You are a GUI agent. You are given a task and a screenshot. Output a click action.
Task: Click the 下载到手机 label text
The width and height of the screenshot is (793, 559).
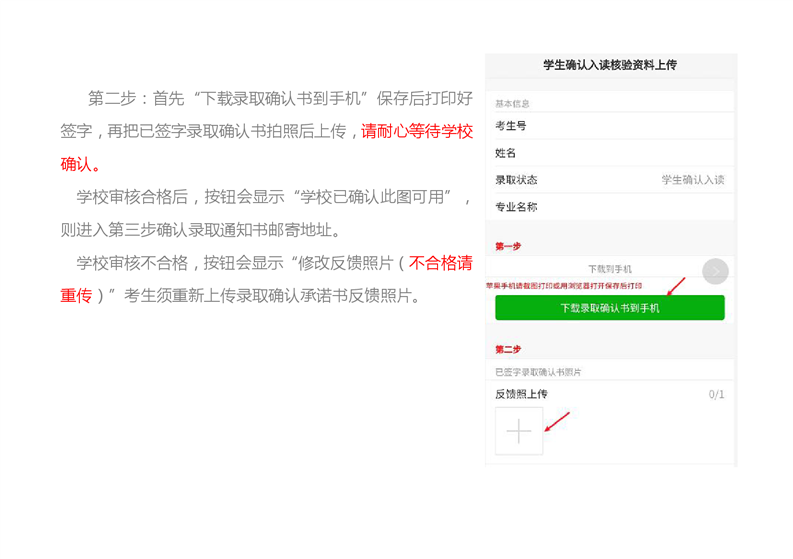coord(609,269)
